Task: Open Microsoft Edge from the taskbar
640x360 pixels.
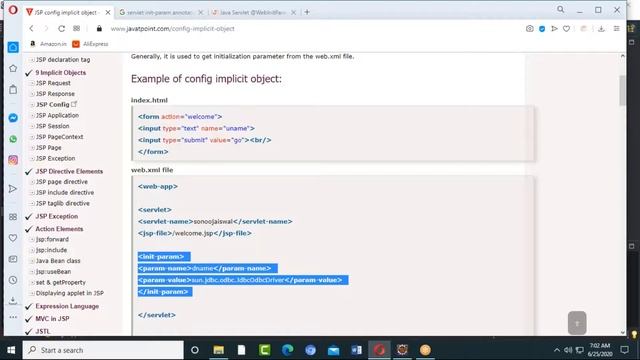Action: coord(287,350)
